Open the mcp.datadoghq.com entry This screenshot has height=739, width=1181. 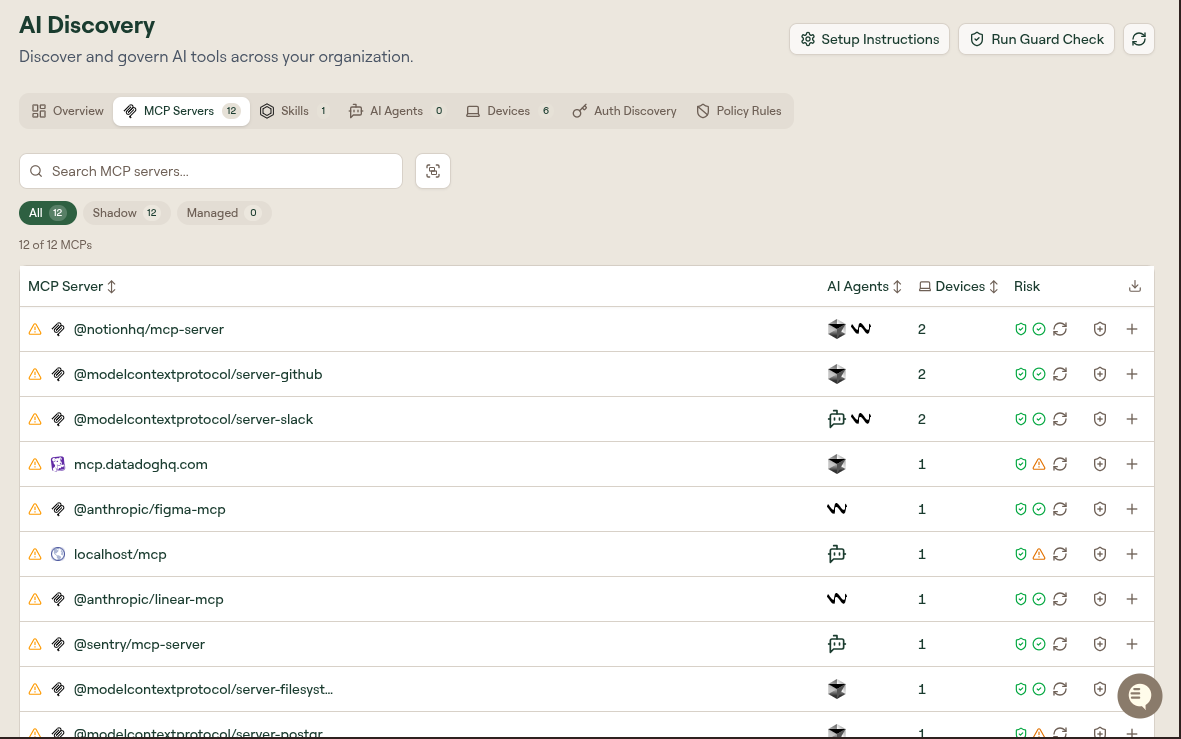point(141,464)
